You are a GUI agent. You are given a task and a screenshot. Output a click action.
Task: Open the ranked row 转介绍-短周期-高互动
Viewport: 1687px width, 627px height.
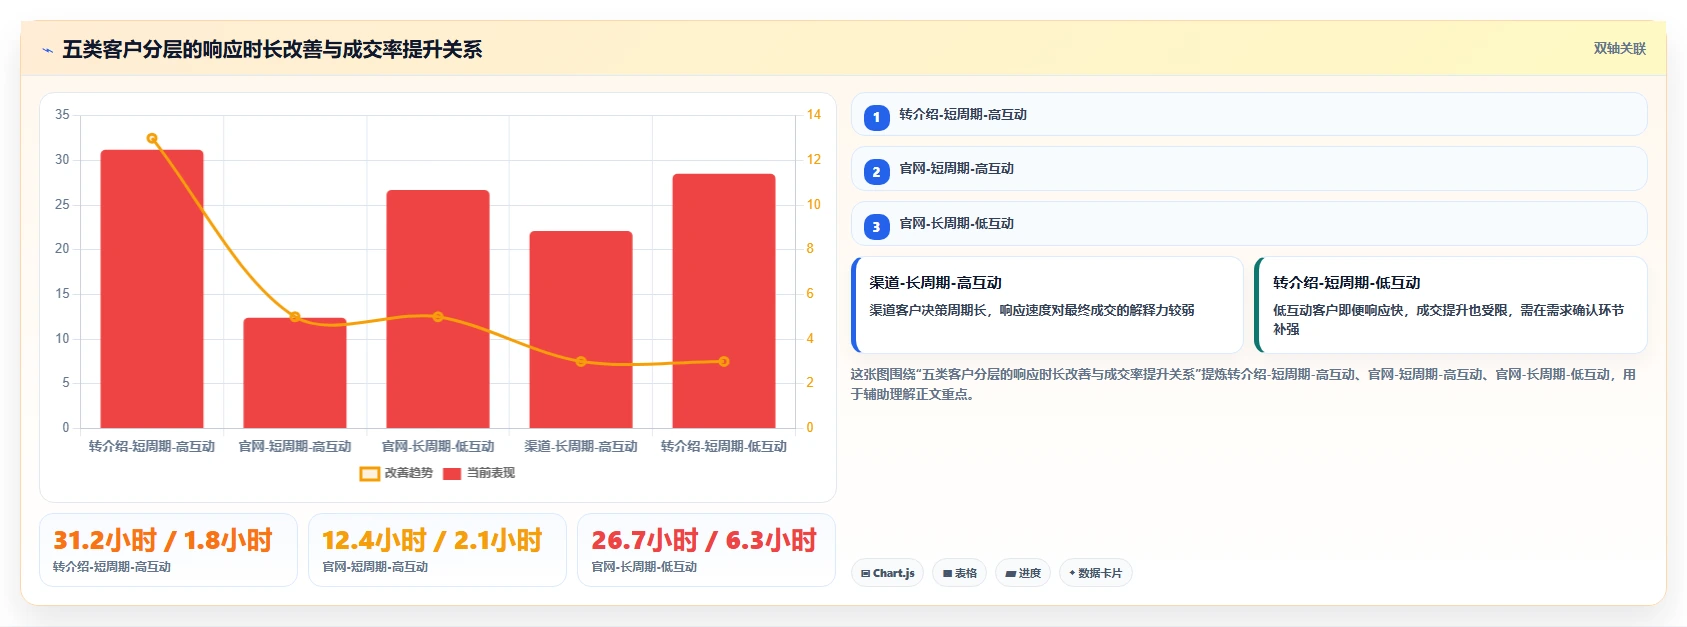tap(1249, 114)
